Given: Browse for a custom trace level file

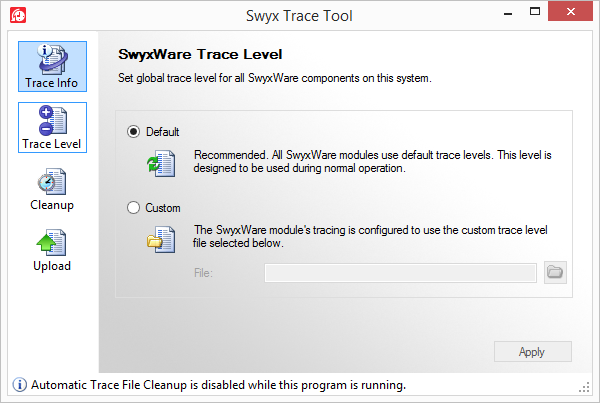Looking at the screenshot, I should [555, 272].
